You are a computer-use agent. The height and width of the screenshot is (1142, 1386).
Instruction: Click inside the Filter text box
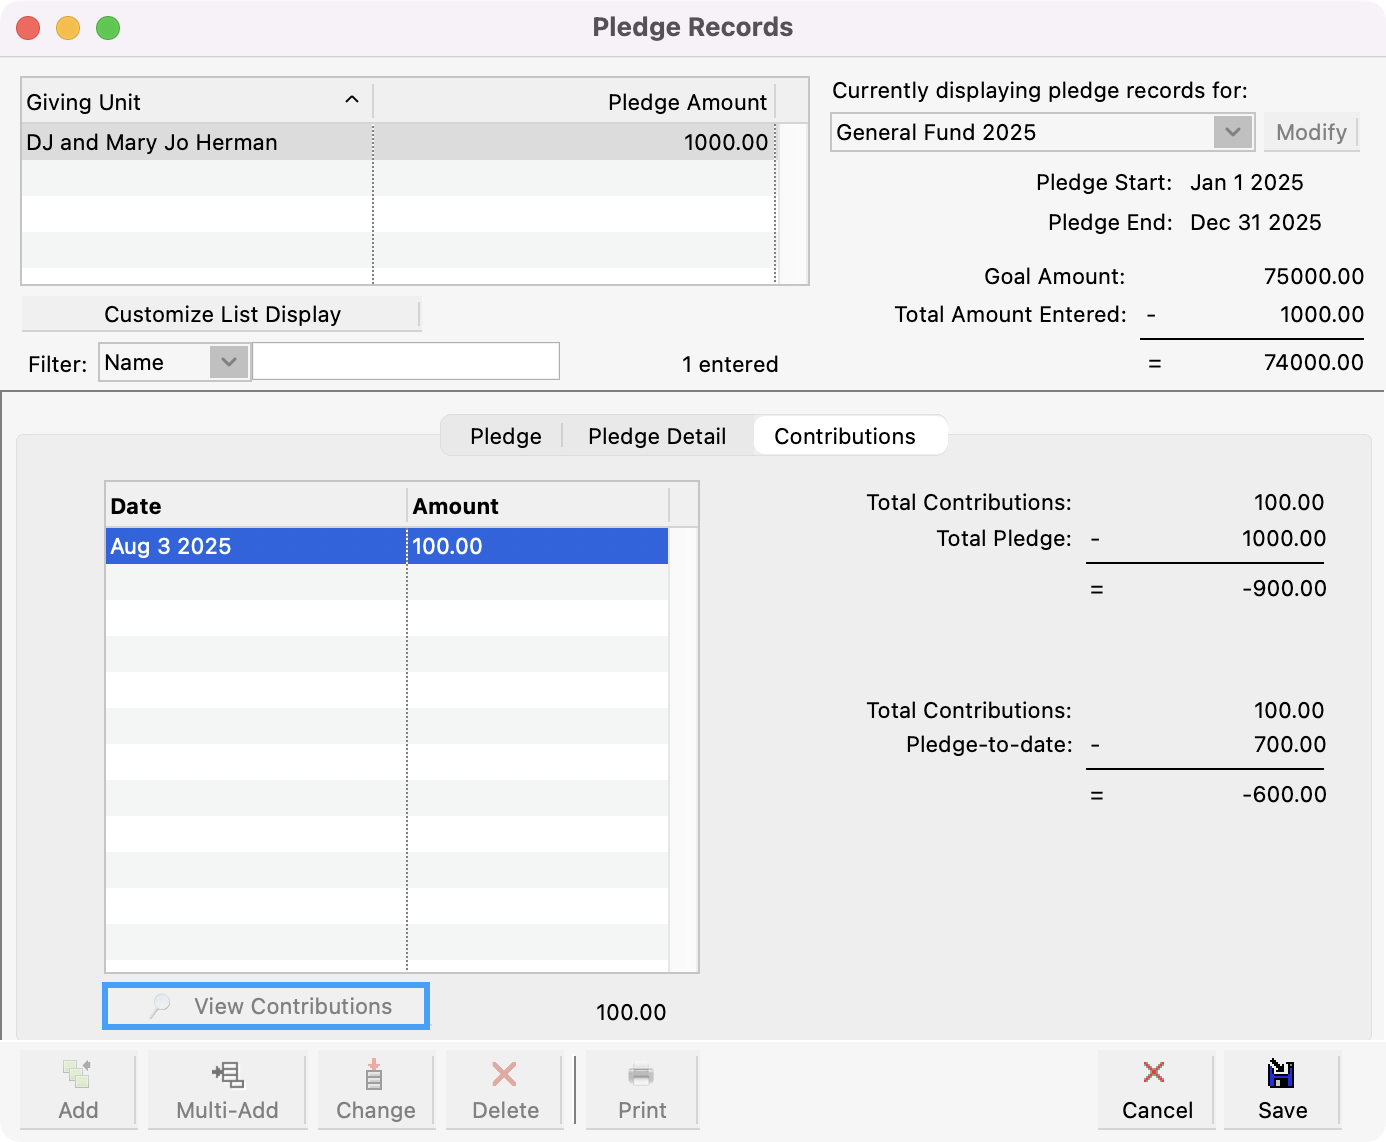tap(405, 361)
